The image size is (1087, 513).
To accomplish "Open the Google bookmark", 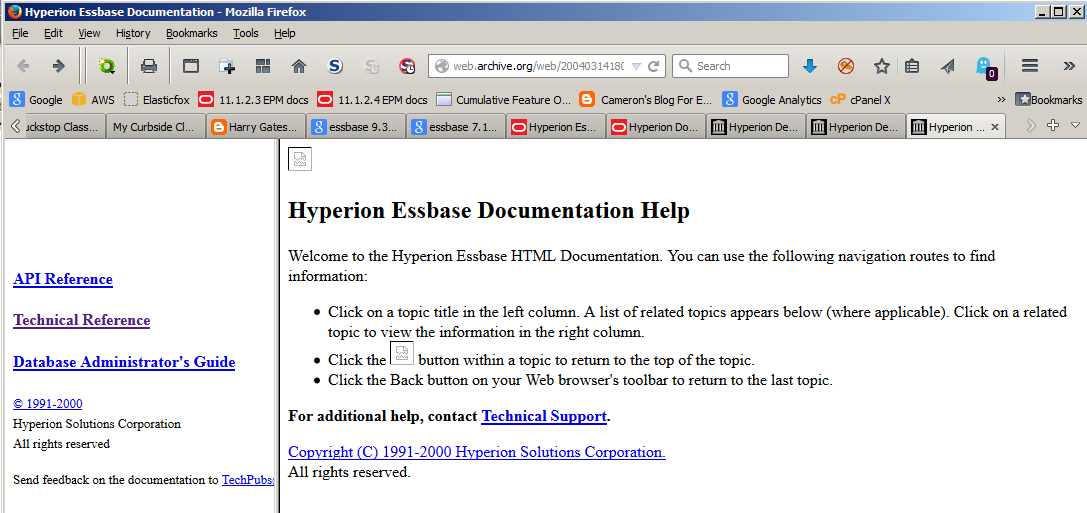I will tap(36, 100).
